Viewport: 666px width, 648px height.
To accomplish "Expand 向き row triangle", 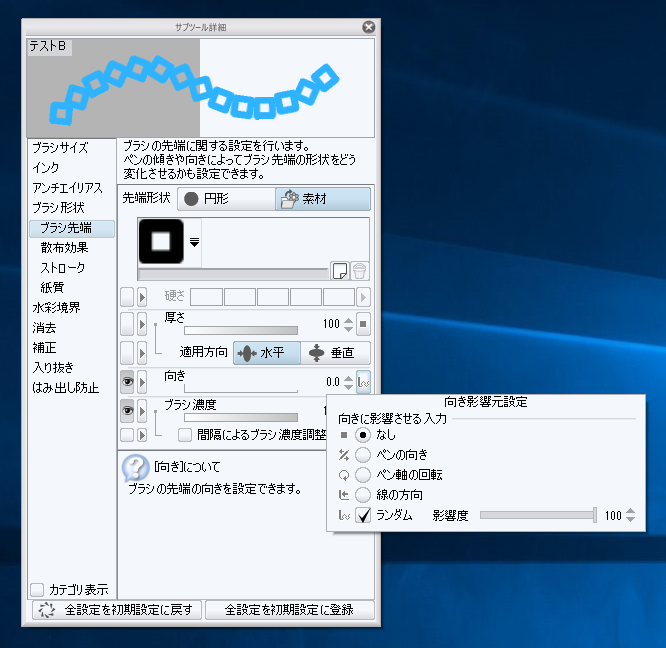I will (142, 382).
